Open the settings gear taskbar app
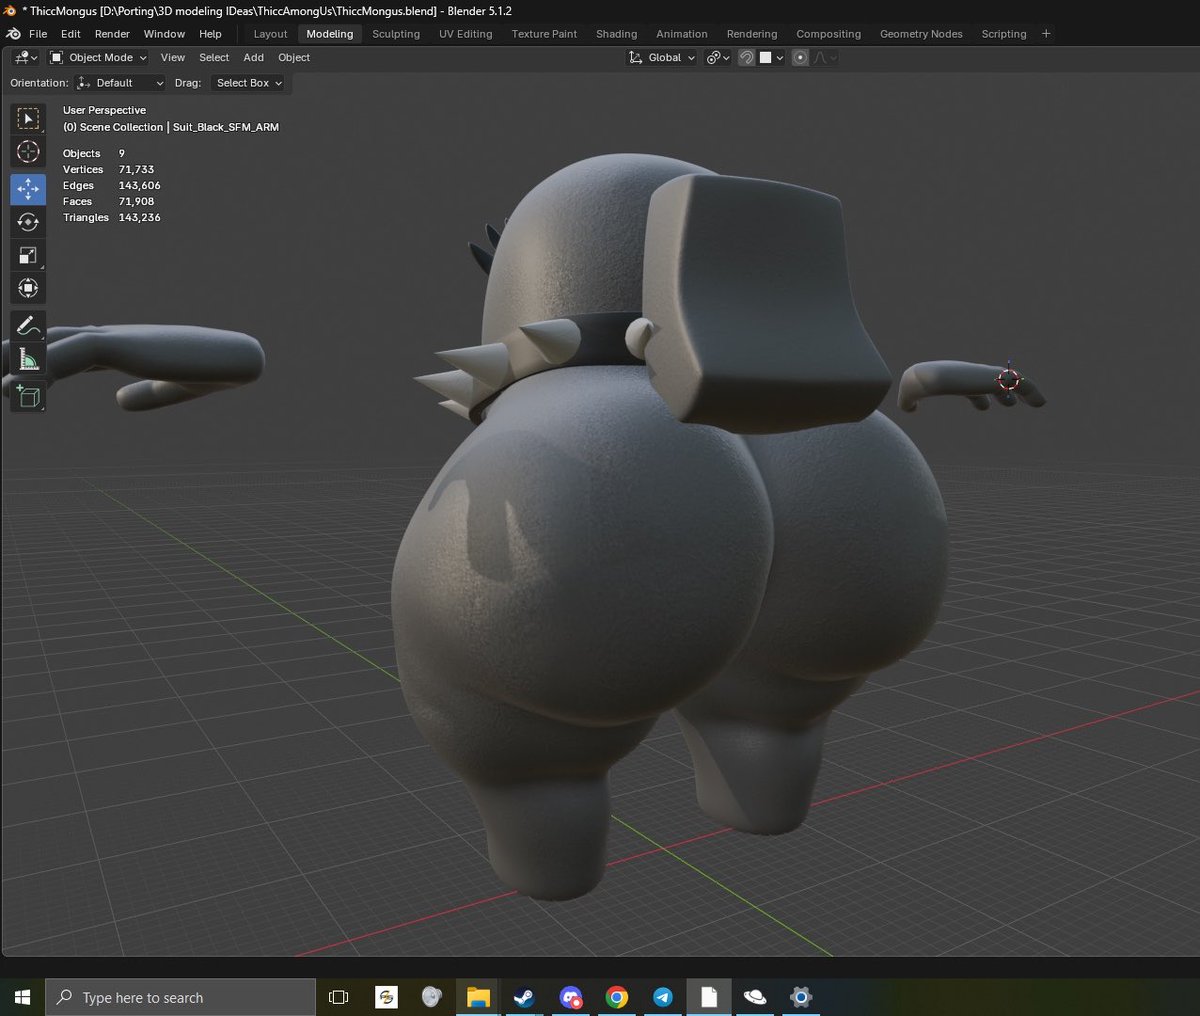The height and width of the screenshot is (1016, 1200). click(x=800, y=997)
